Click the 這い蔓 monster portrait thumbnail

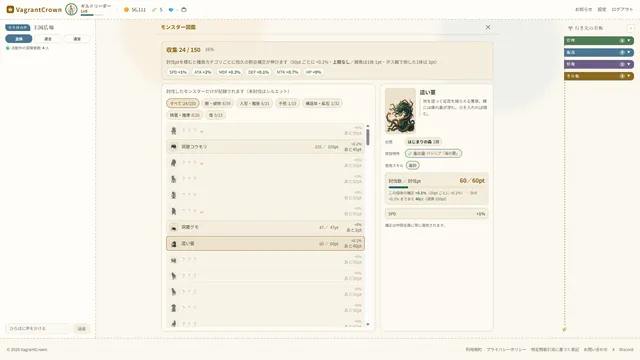tap(400, 111)
